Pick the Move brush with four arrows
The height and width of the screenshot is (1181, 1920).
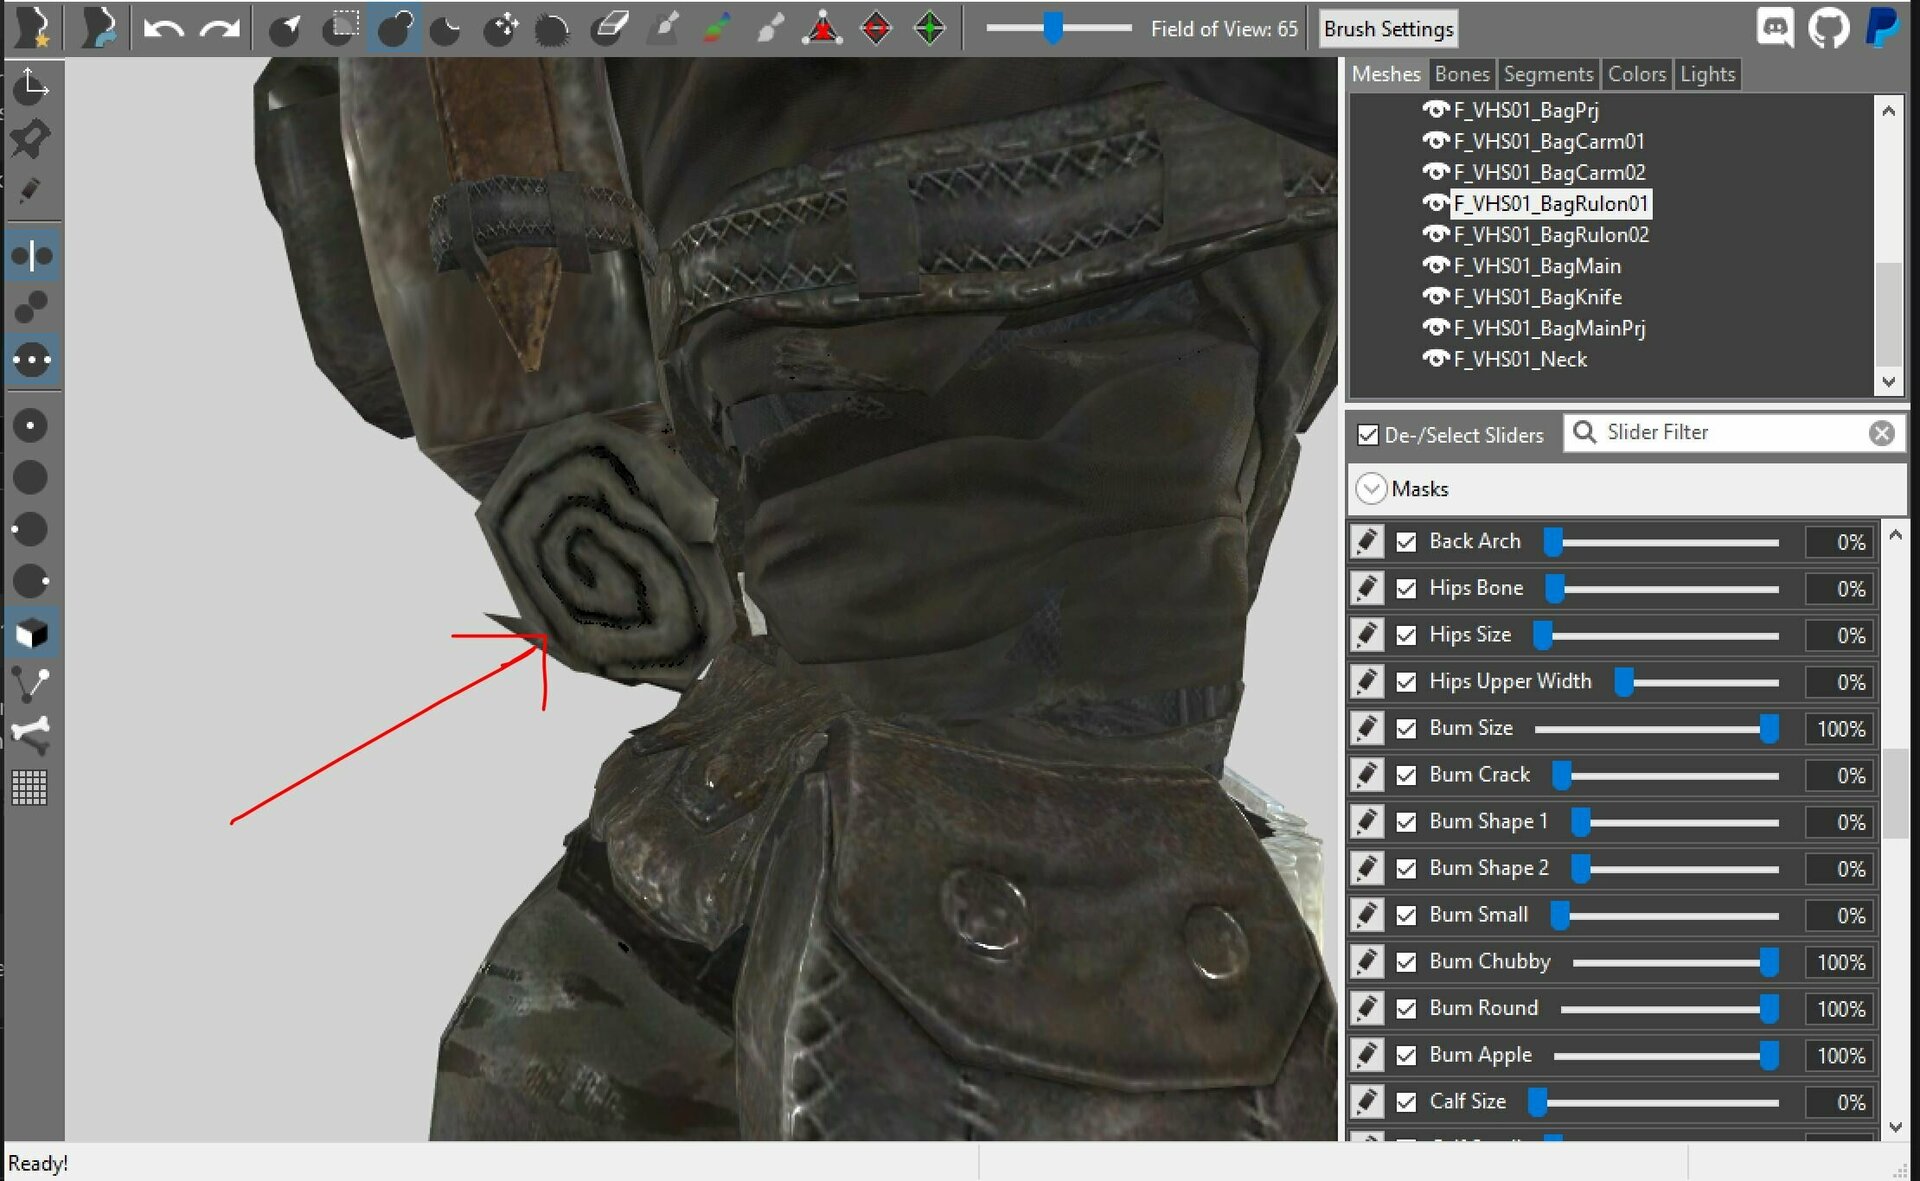[x=500, y=28]
